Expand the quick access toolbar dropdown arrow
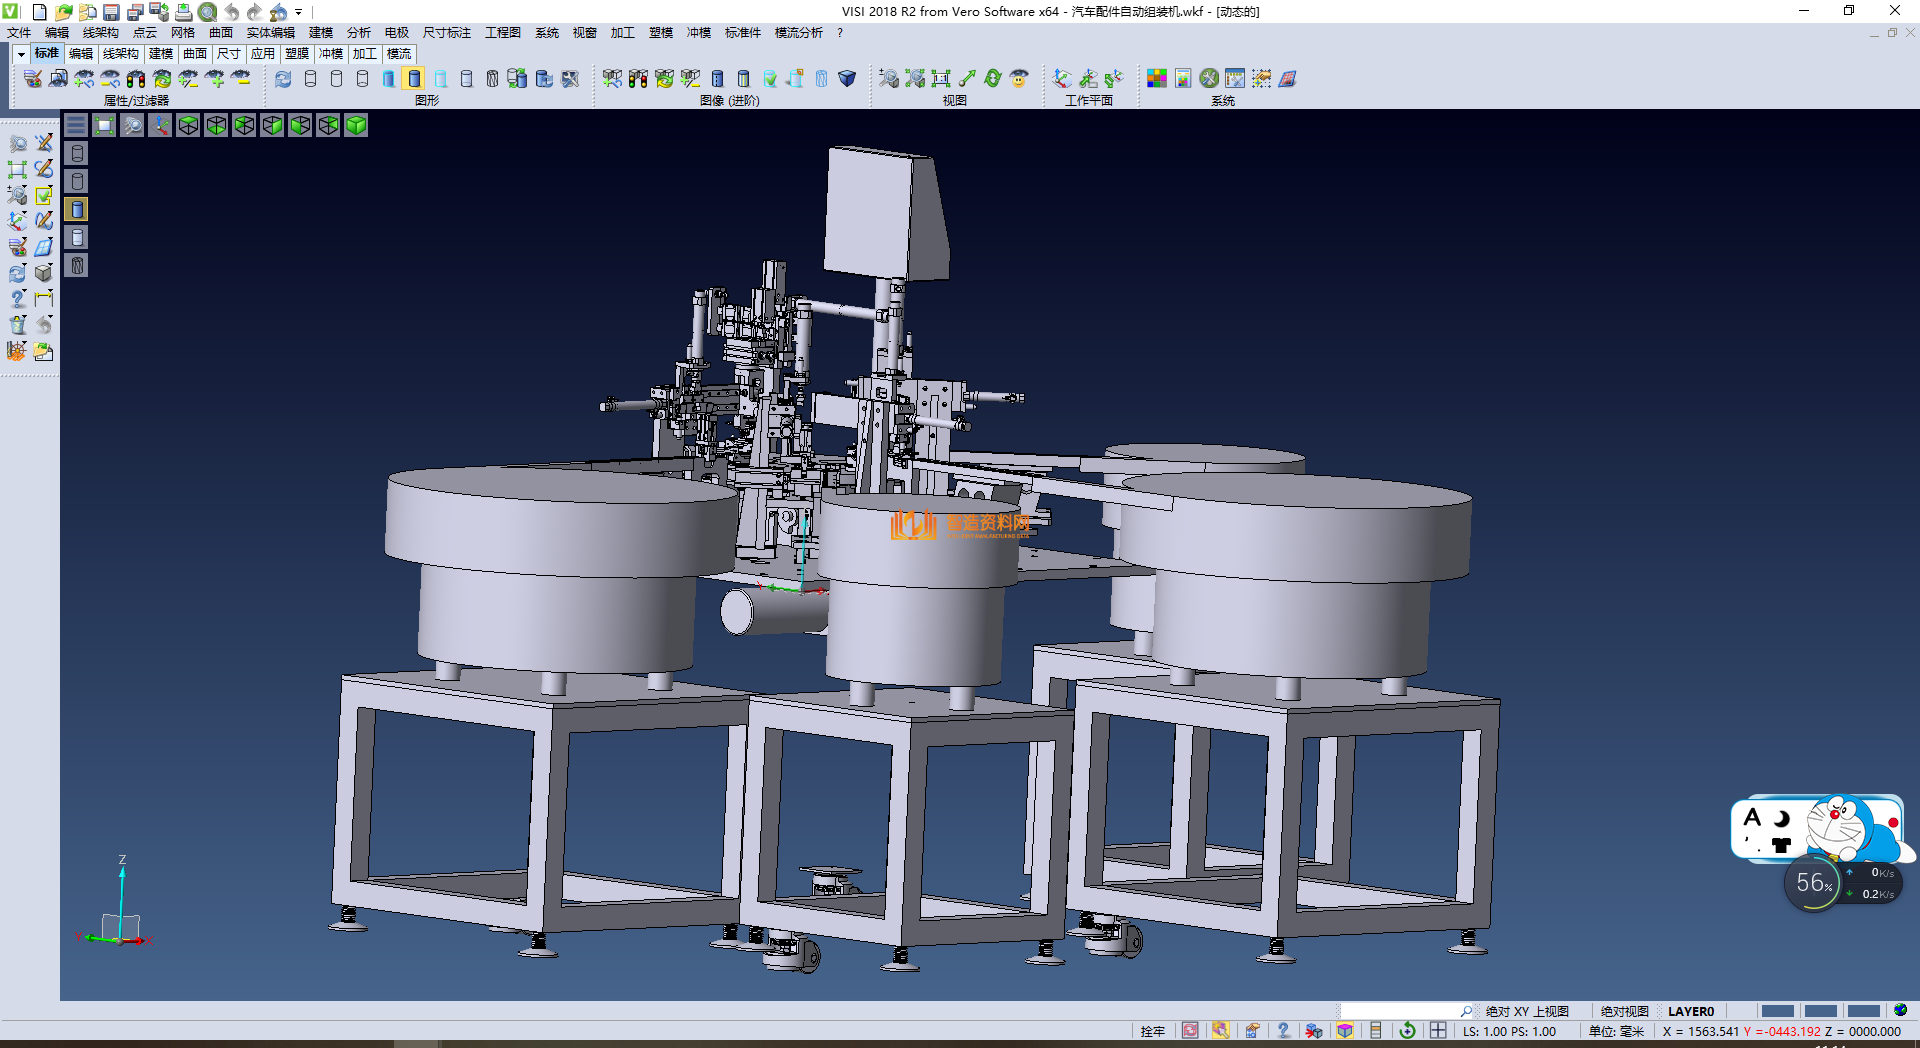1920x1048 pixels. click(298, 13)
